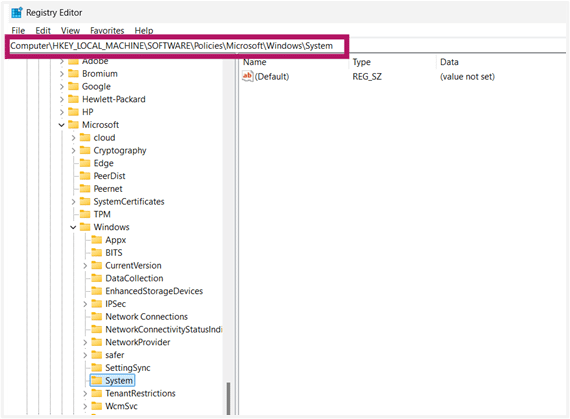Click the Google folder icon
570x419 pixels.
(73, 86)
